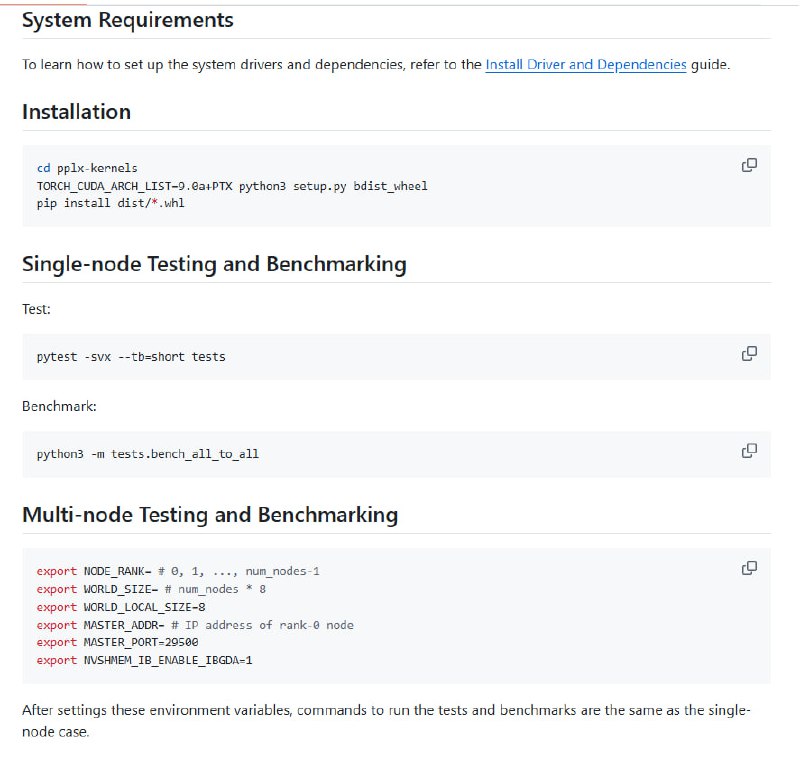This screenshot has width=800, height=759.
Task: Copy the Installation code block
Action: pyautogui.click(x=748, y=165)
